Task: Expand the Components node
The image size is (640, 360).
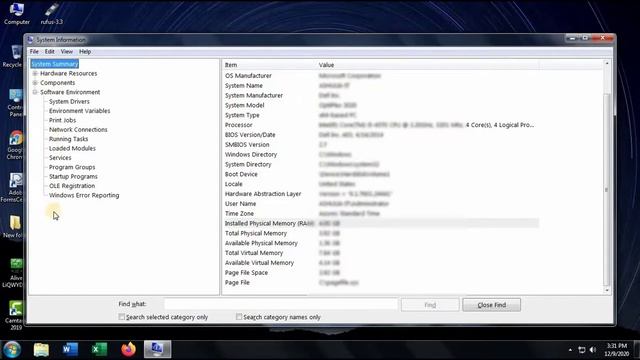Action: 35,83
